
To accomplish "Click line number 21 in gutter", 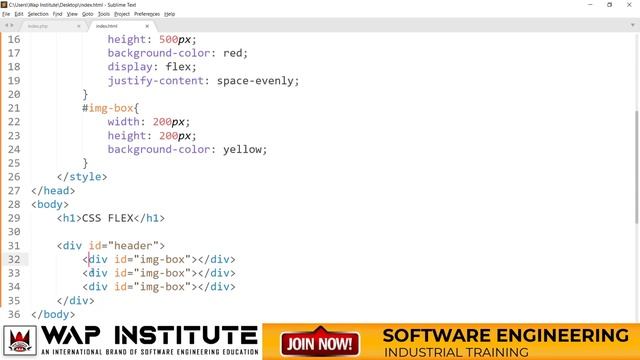I will [x=14, y=108].
